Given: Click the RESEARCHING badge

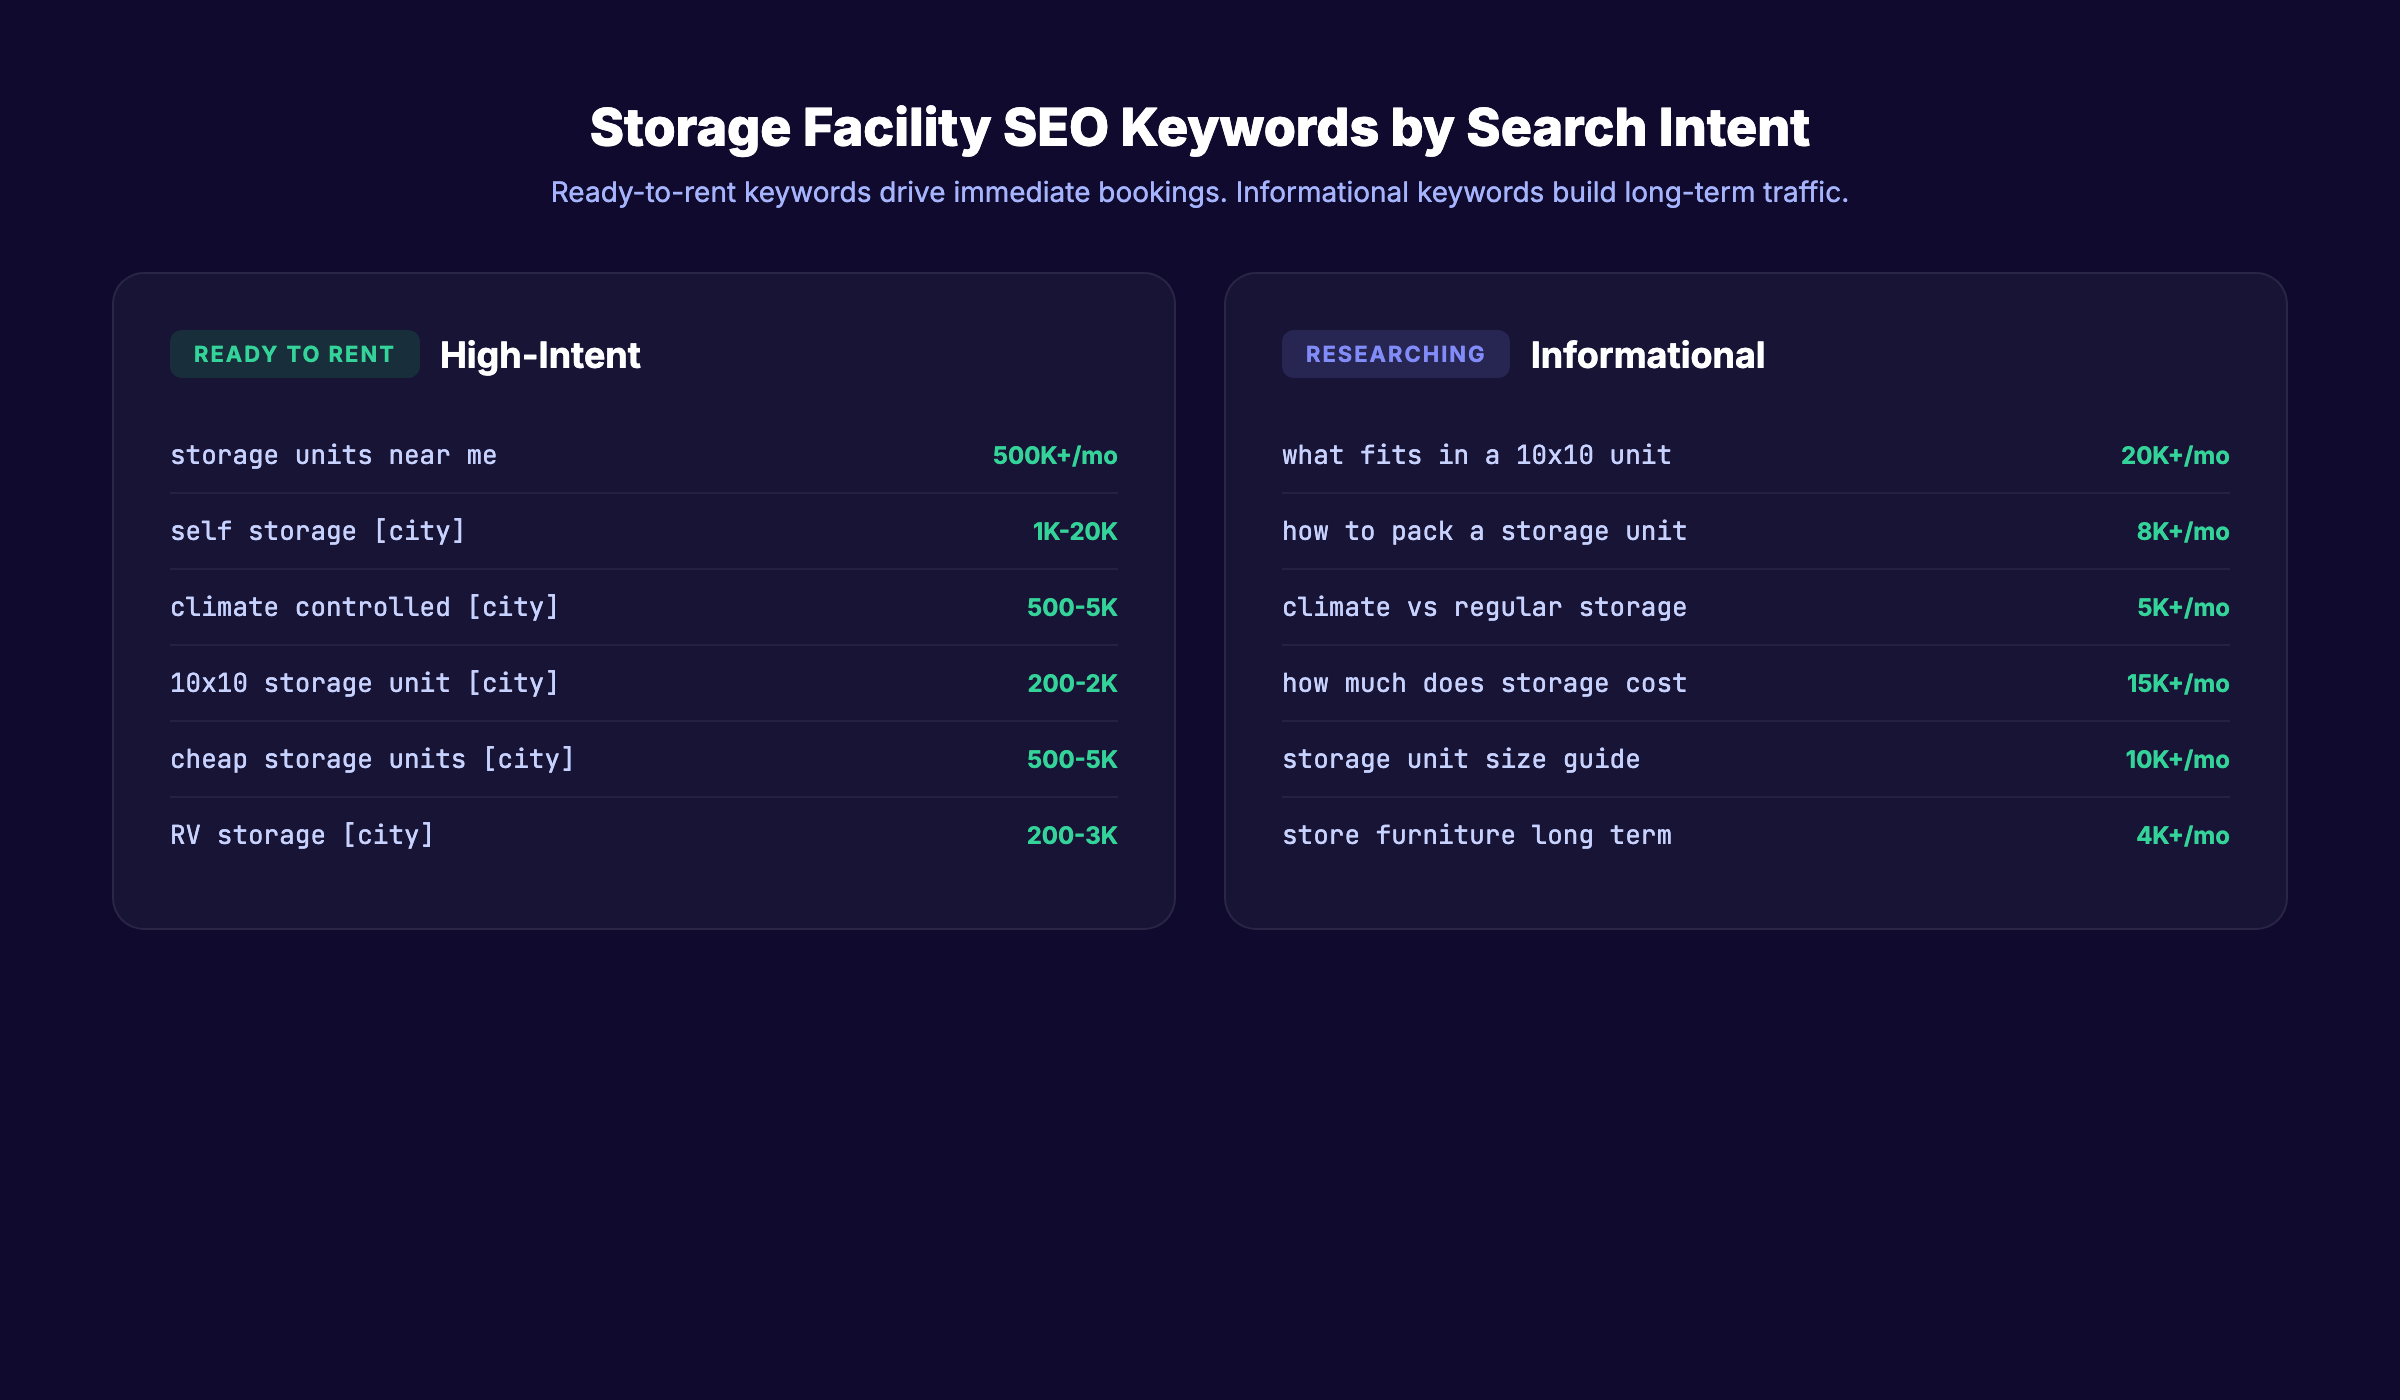Looking at the screenshot, I should [x=1395, y=353].
